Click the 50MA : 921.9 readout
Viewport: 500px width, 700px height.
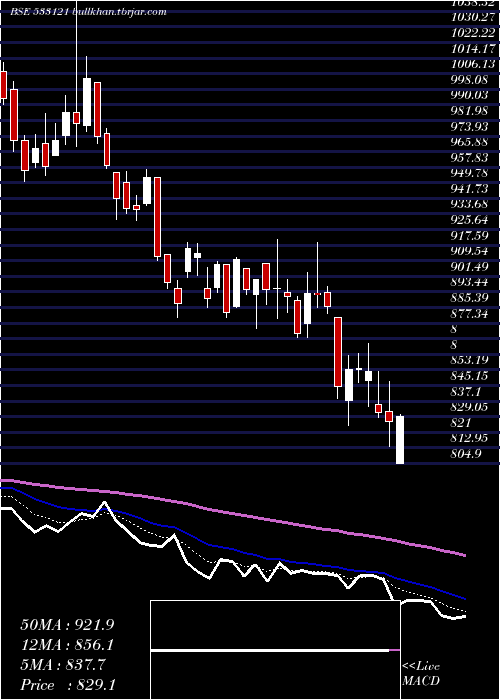[67, 625]
